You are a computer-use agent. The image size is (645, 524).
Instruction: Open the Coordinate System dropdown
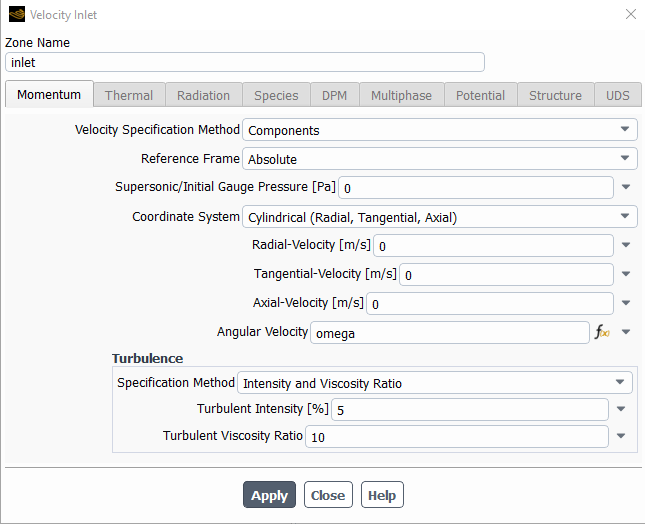pyautogui.click(x=439, y=217)
